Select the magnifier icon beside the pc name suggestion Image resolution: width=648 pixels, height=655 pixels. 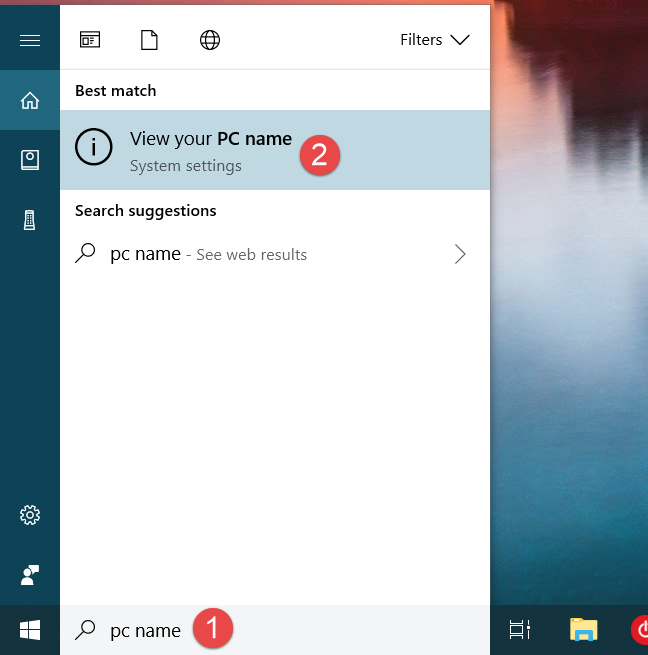(85, 253)
